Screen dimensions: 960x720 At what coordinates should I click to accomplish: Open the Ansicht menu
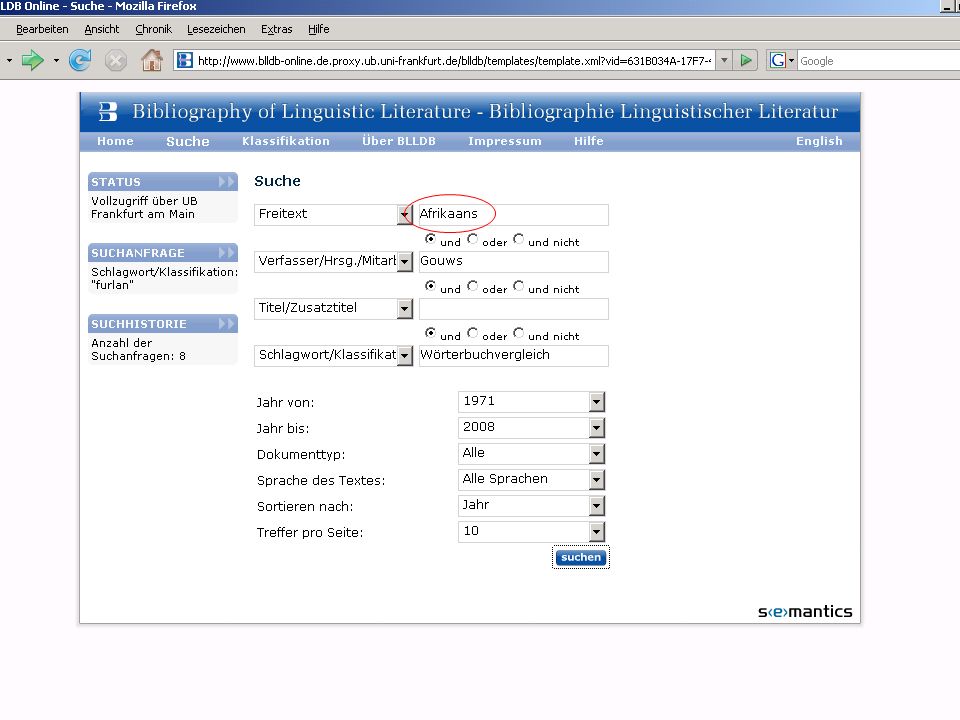tap(102, 29)
